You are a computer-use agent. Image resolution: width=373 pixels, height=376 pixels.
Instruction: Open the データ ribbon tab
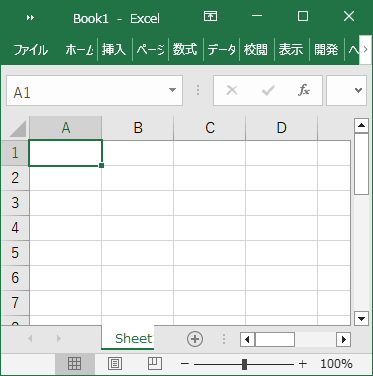(221, 50)
